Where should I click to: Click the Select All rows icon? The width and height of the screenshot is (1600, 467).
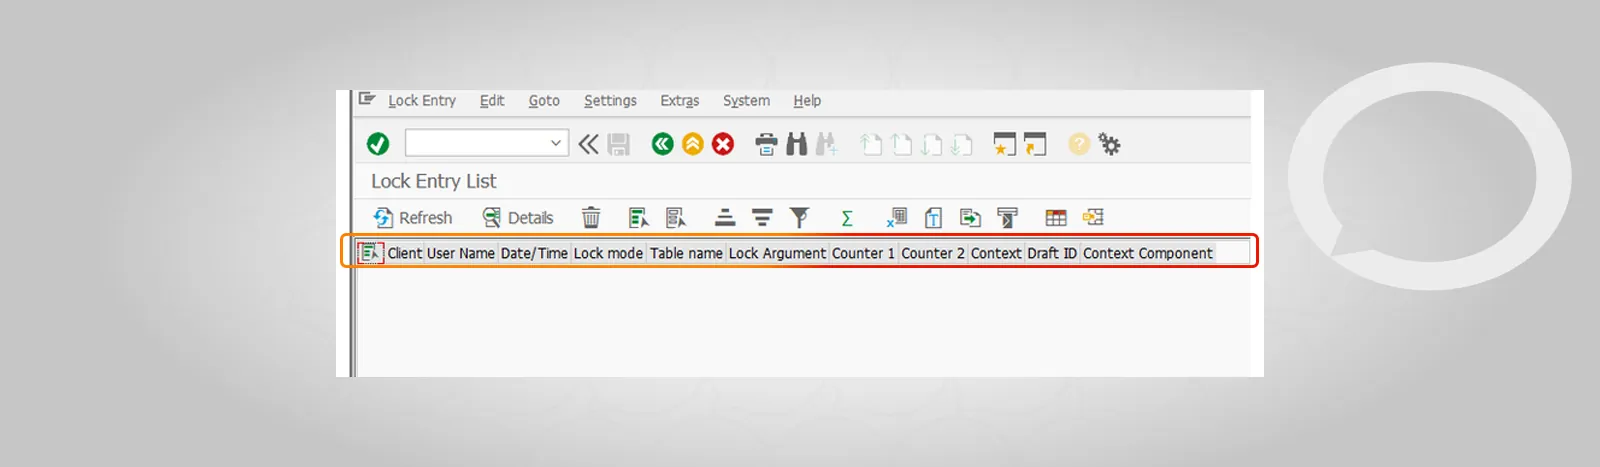(x=638, y=218)
